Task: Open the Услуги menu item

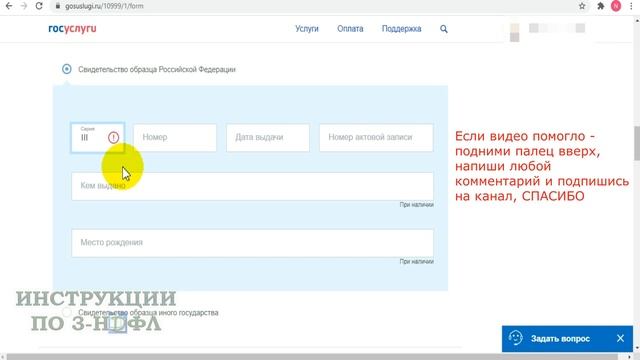Action: pyautogui.click(x=307, y=29)
